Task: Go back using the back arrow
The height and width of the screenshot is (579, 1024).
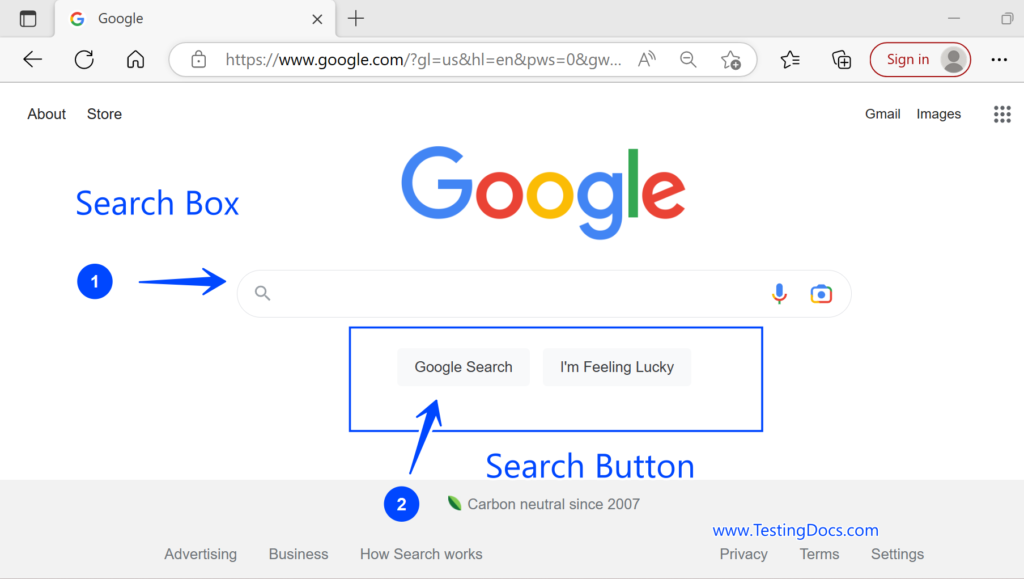Action: pyautogui.click(x=32, y=59)
